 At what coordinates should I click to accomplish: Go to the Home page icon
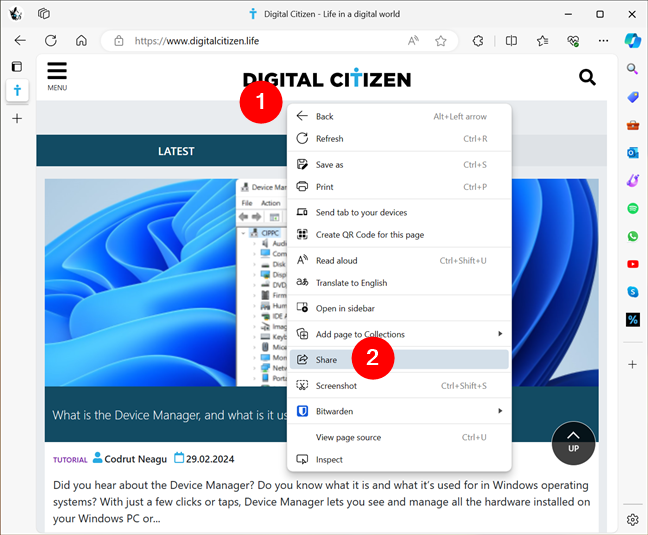point(81,40)
